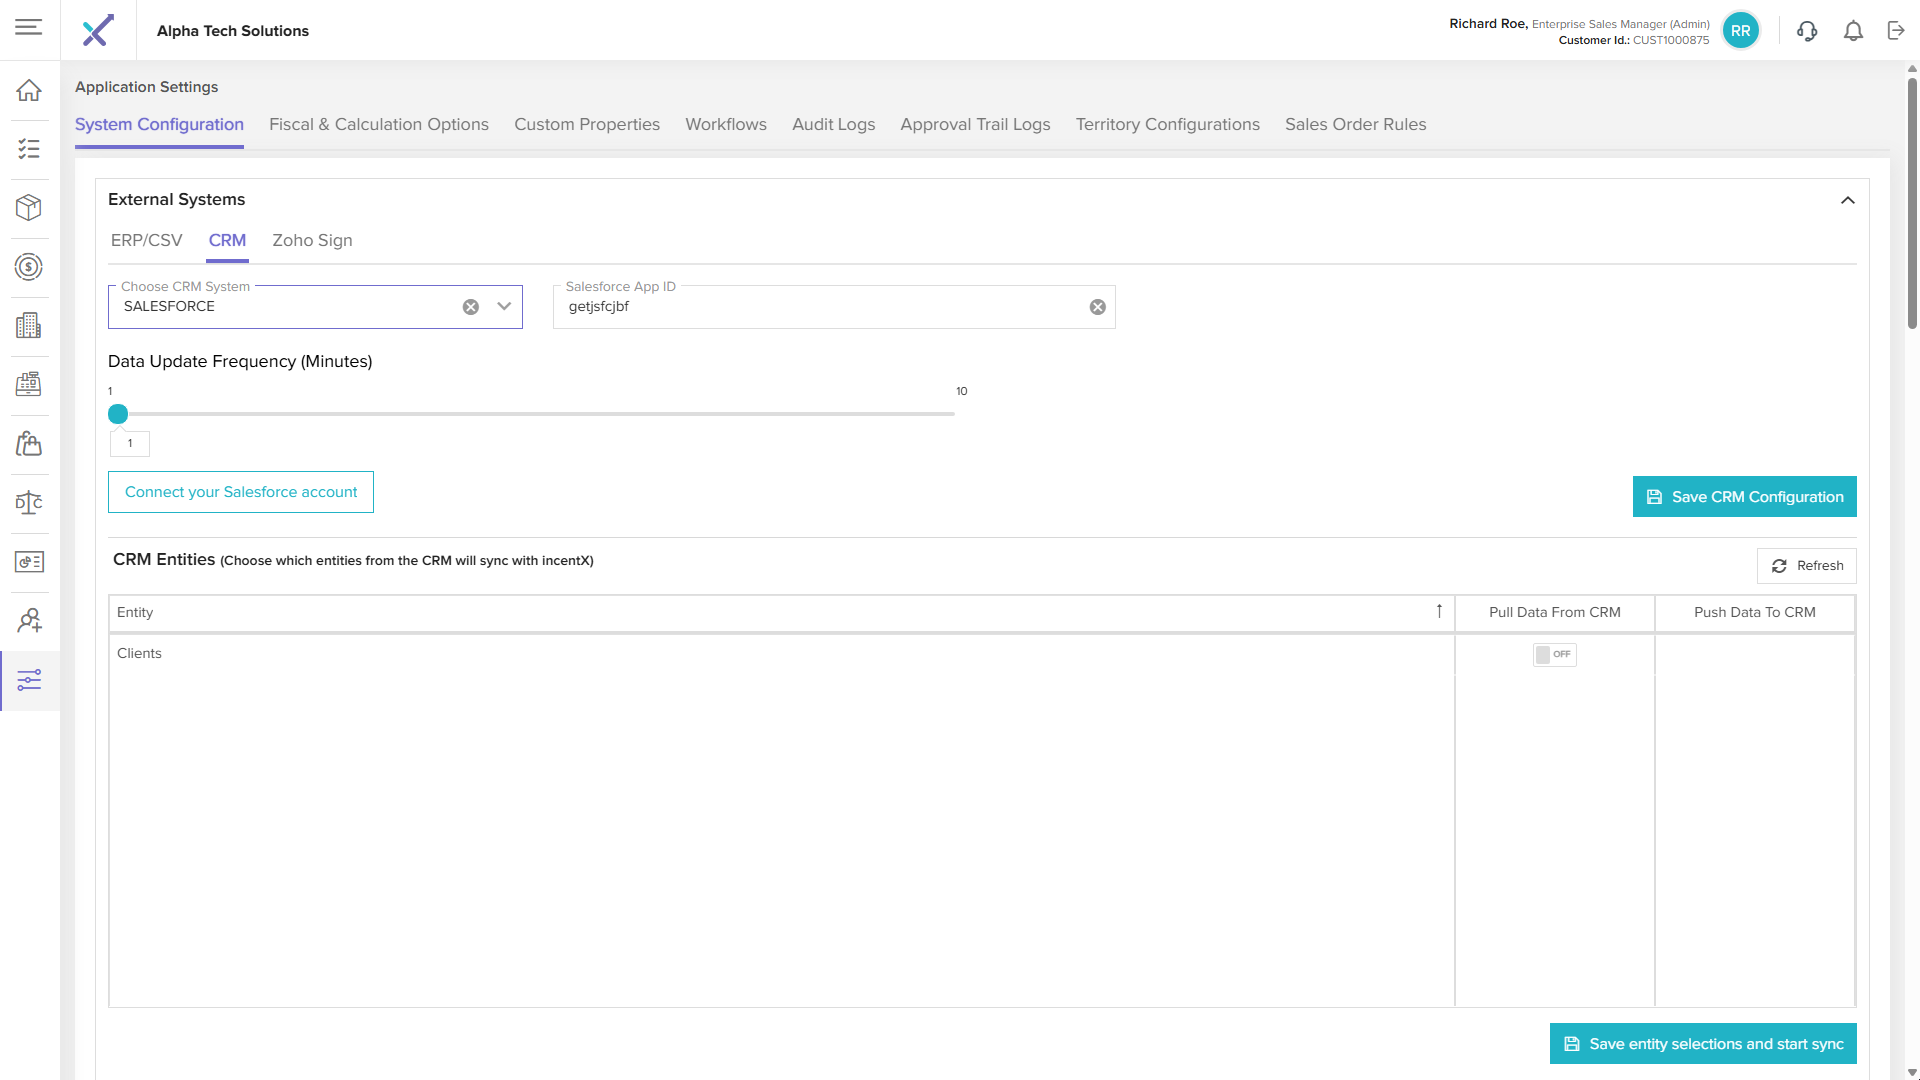Open the headset support icon
Screen dimensions: 1920x1080
pos(1807,31)
